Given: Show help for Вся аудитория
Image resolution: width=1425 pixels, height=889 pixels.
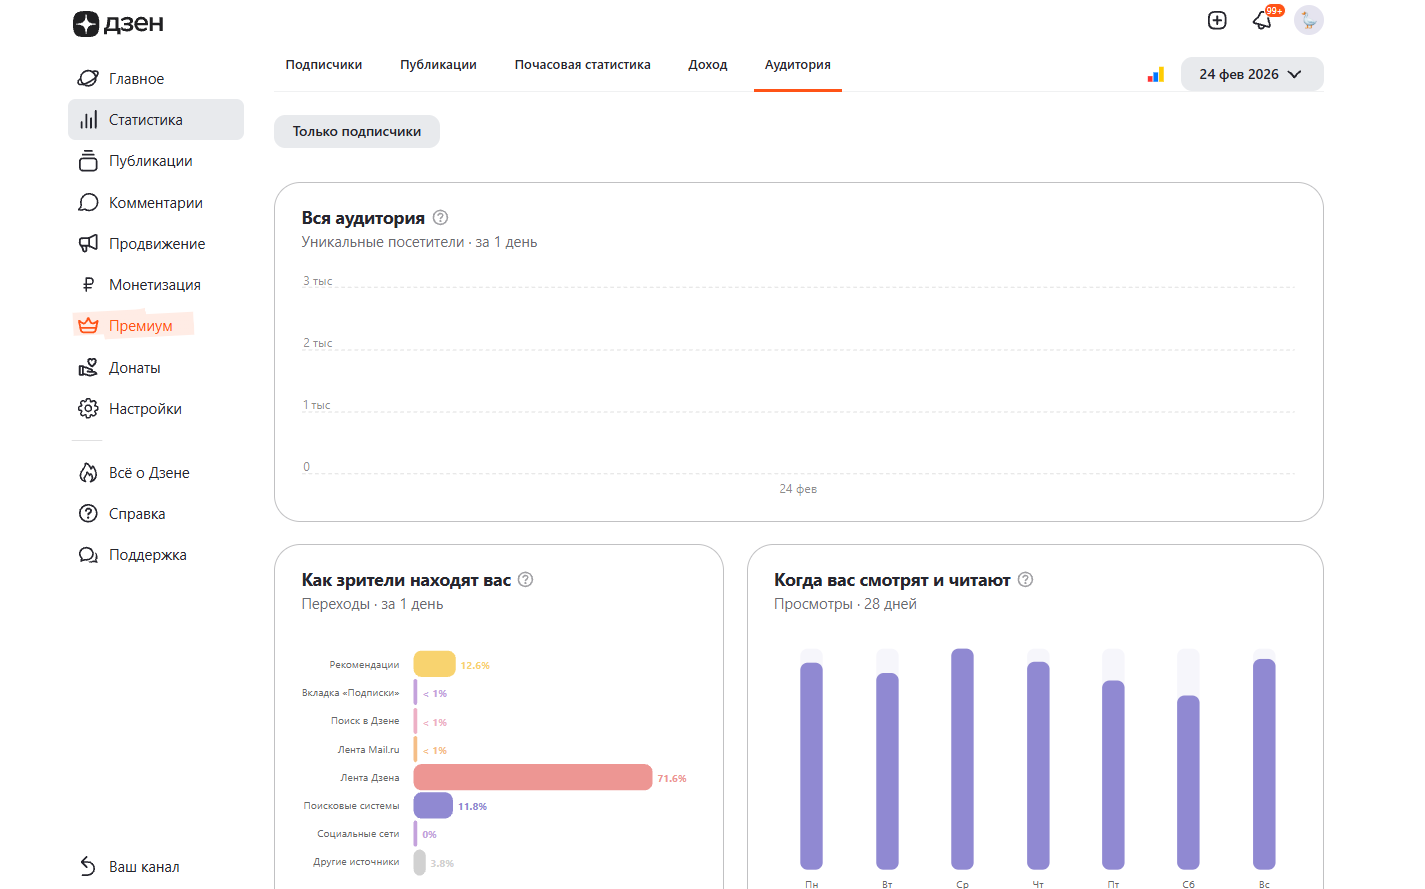Looking at the screenshot, I should [440, 218].
